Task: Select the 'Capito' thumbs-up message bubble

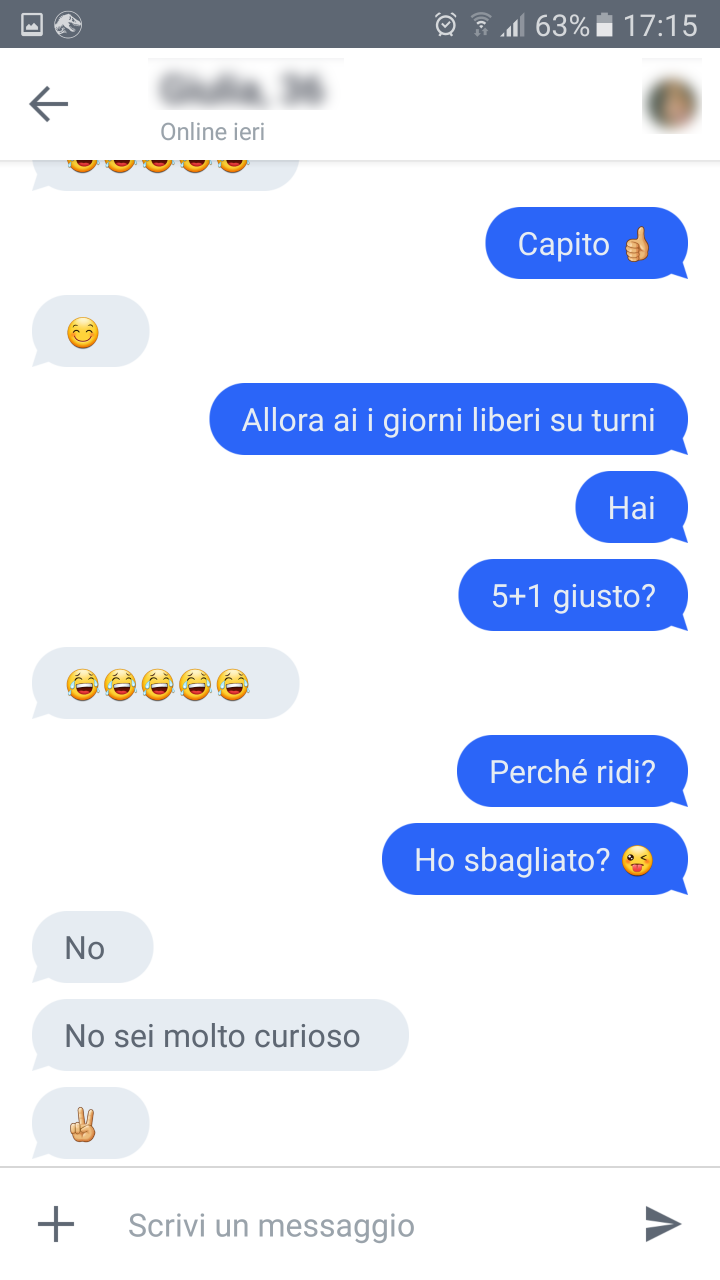Action: (587, 243)
